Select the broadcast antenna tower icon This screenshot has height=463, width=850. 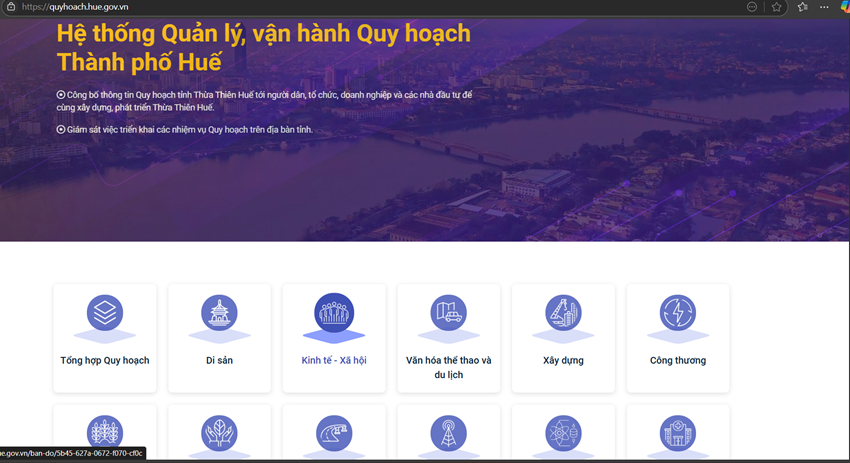pos(448,433)
